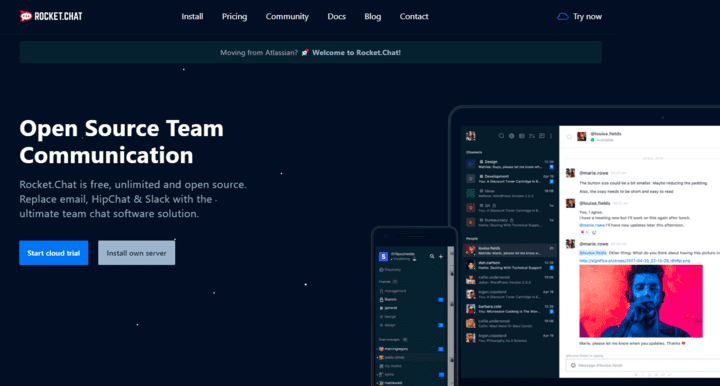This screenshot has width=720, height=386.
Task: Open the Welcome to Rocket.Chat banner link
Action: (356, 53)
